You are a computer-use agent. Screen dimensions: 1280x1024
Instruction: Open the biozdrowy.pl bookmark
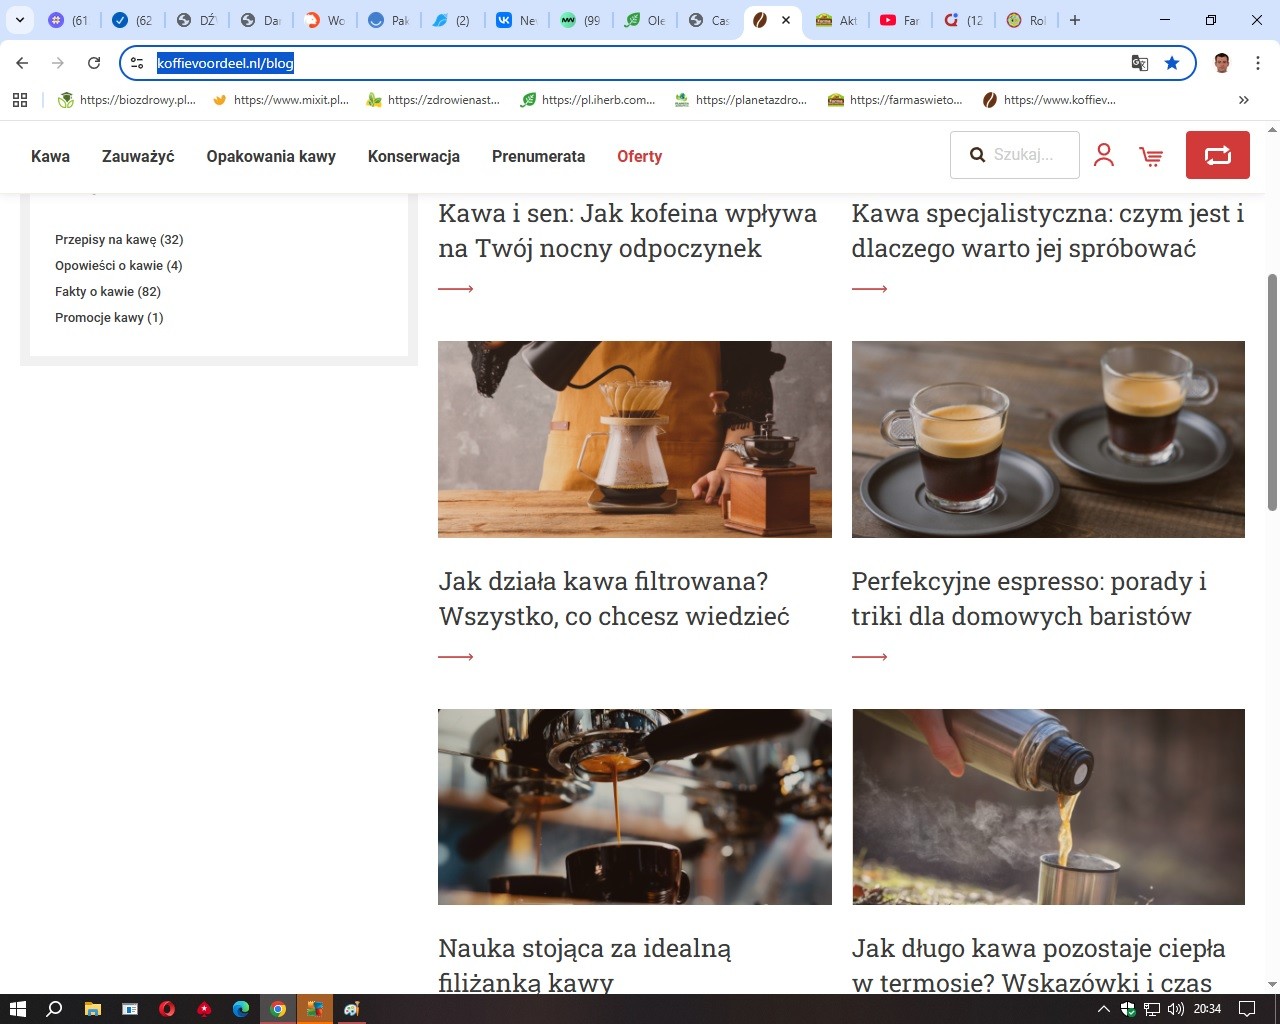click(127, 100)
